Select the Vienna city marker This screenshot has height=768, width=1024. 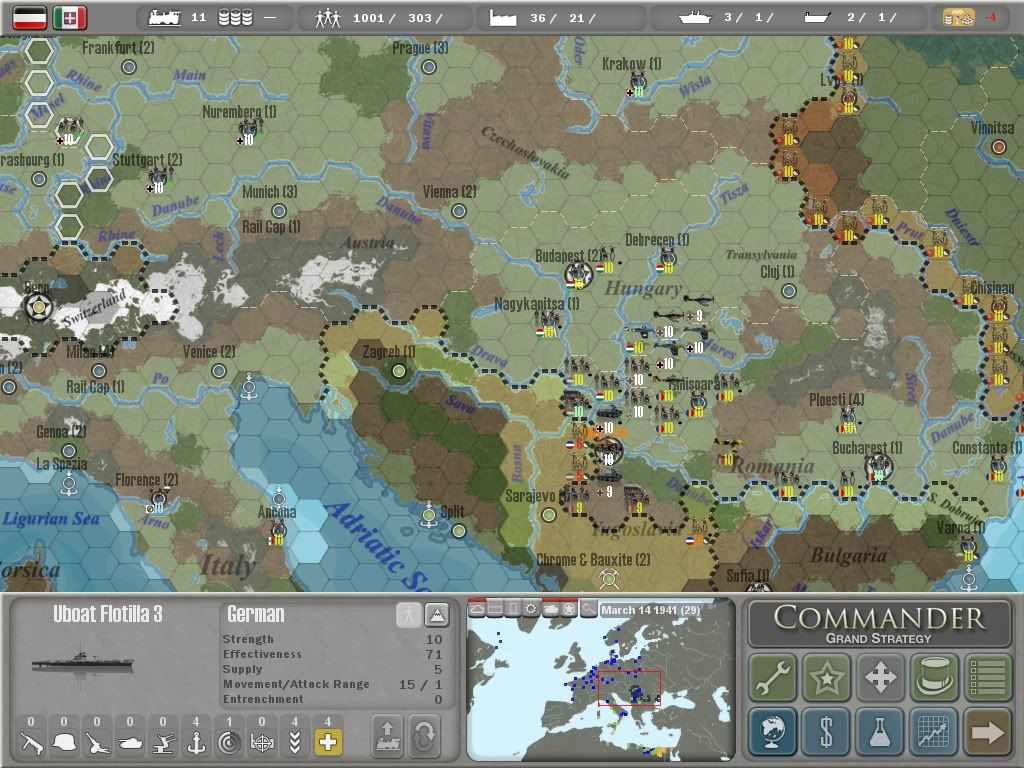[x=459, y=210]
